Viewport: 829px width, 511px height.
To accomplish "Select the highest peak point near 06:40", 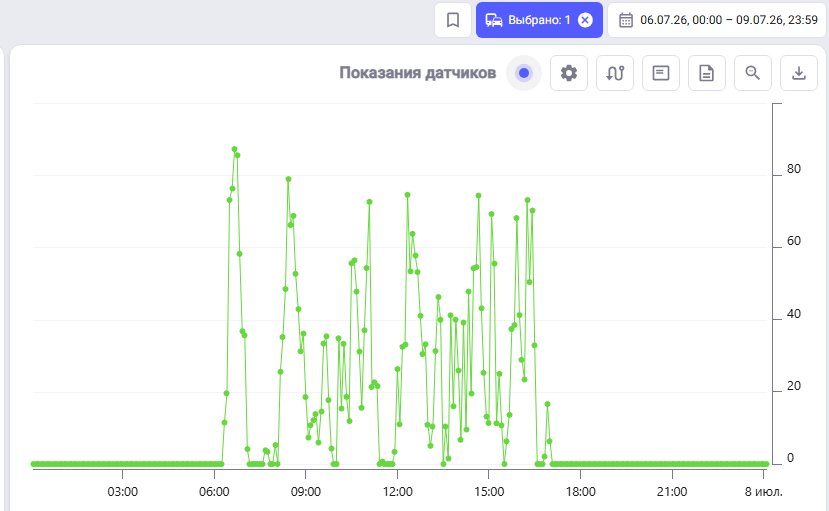I will point(234,150).
